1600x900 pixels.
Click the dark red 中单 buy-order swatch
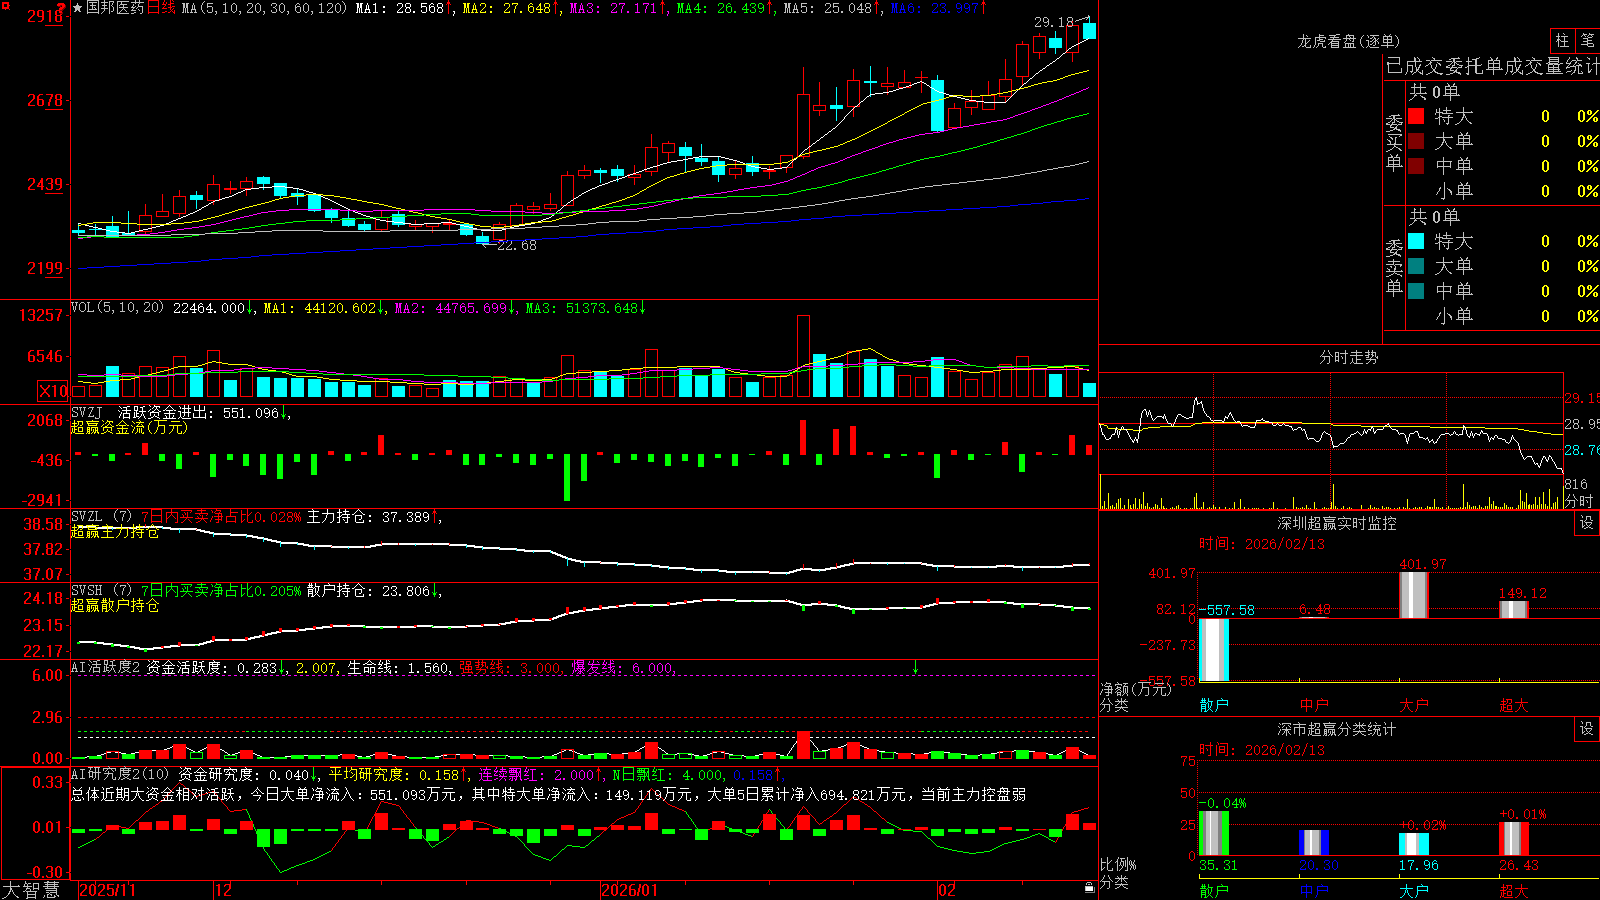[x=1416, y=166]
